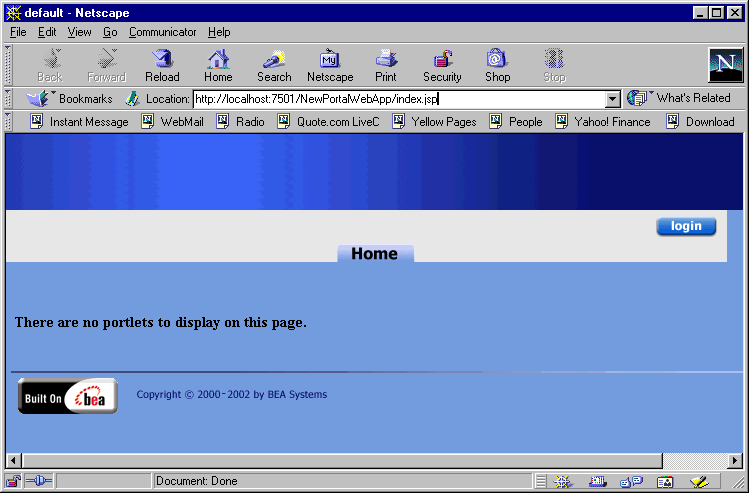The height and width of the screenshot is (493, 749).
Task: Click the horizontal scrollbar right arrow
Action: 736,461
